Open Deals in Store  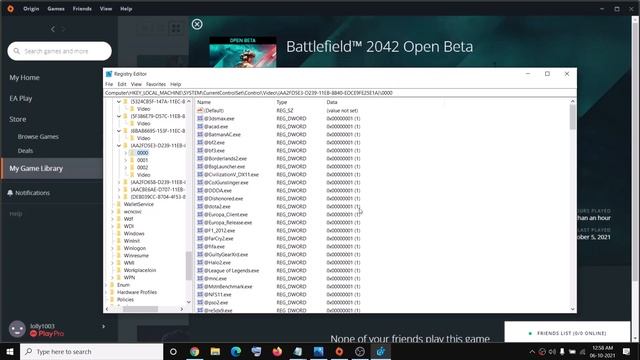pos(25,151)
